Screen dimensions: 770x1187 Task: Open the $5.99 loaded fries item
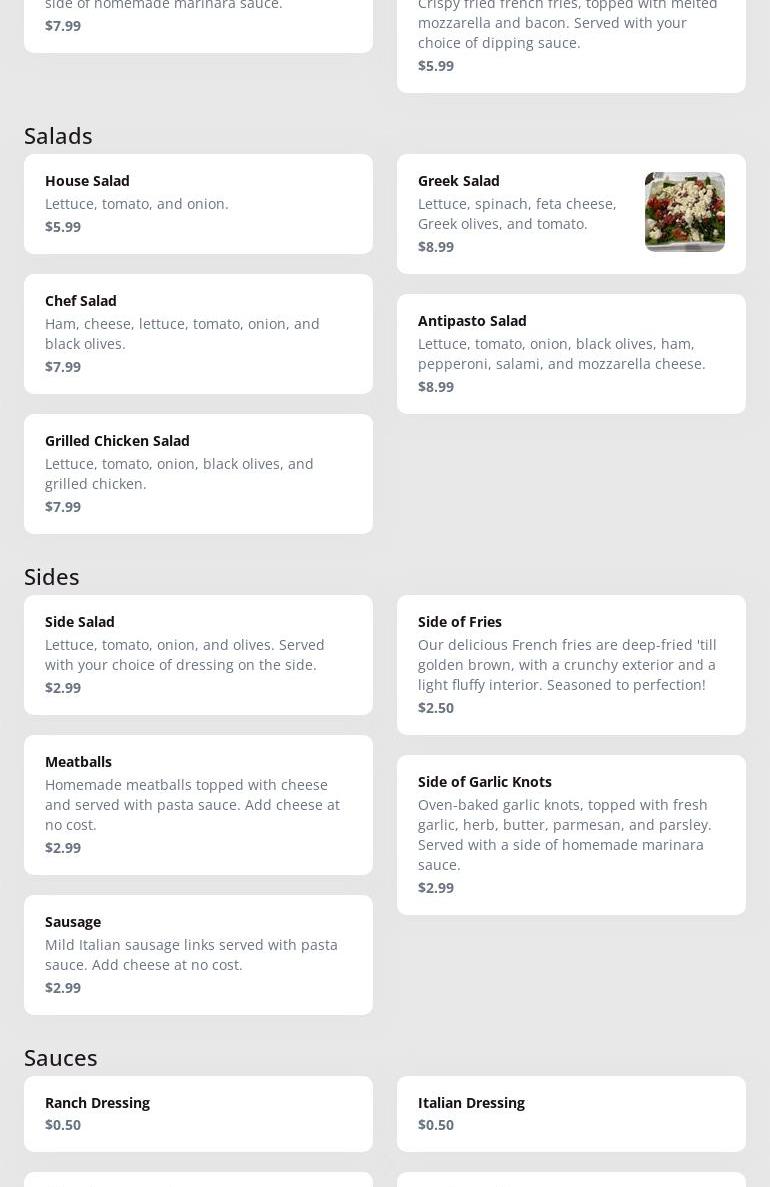pyautogui.click(x=570, y=40)
